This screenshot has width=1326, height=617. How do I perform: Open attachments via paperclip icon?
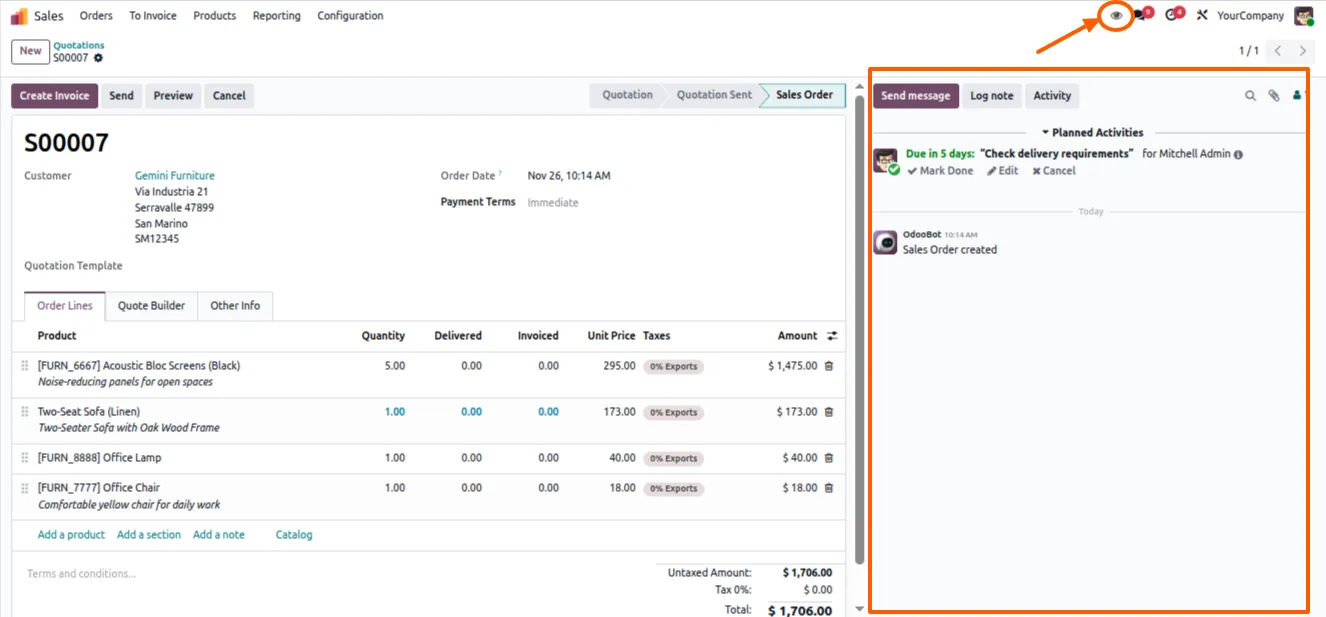tap(1274, 96)
